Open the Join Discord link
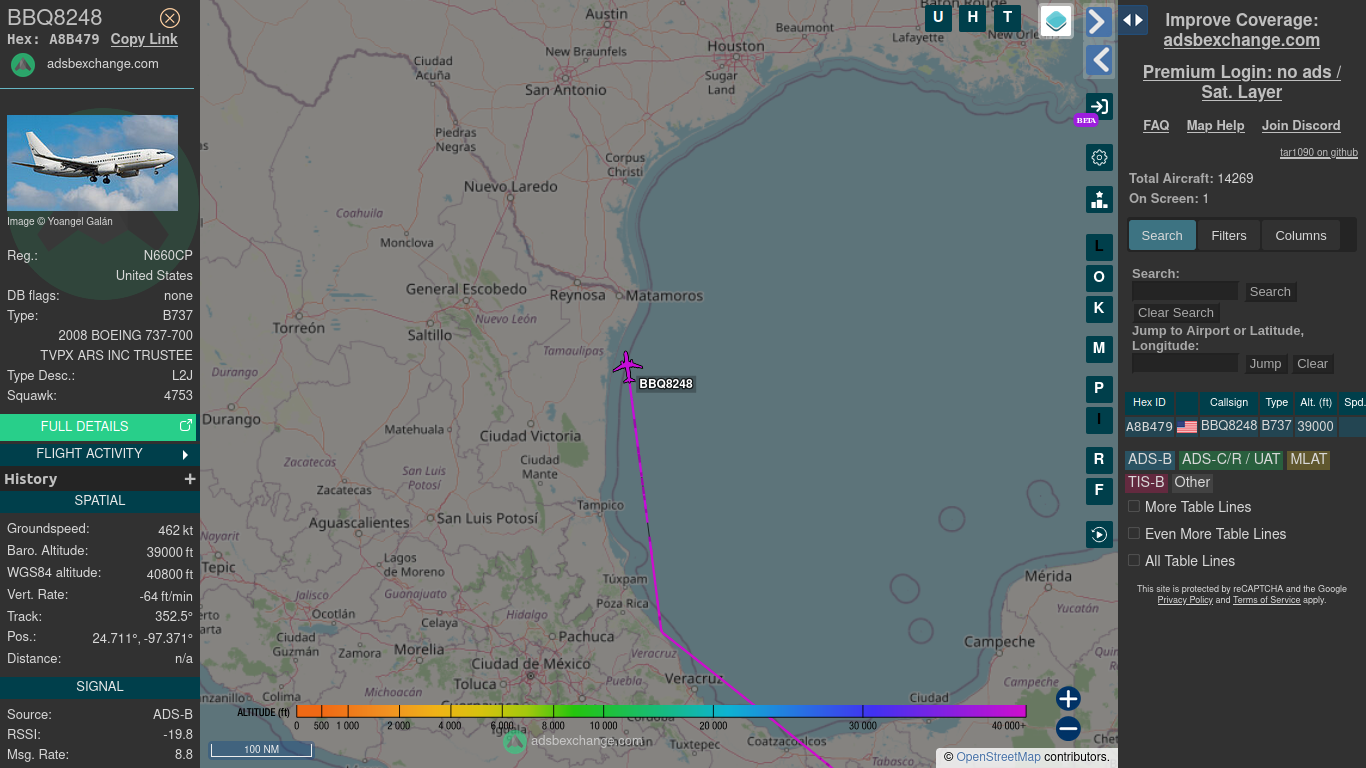The height and width of the screenshot is (768, 1366). click(1301, 126)
